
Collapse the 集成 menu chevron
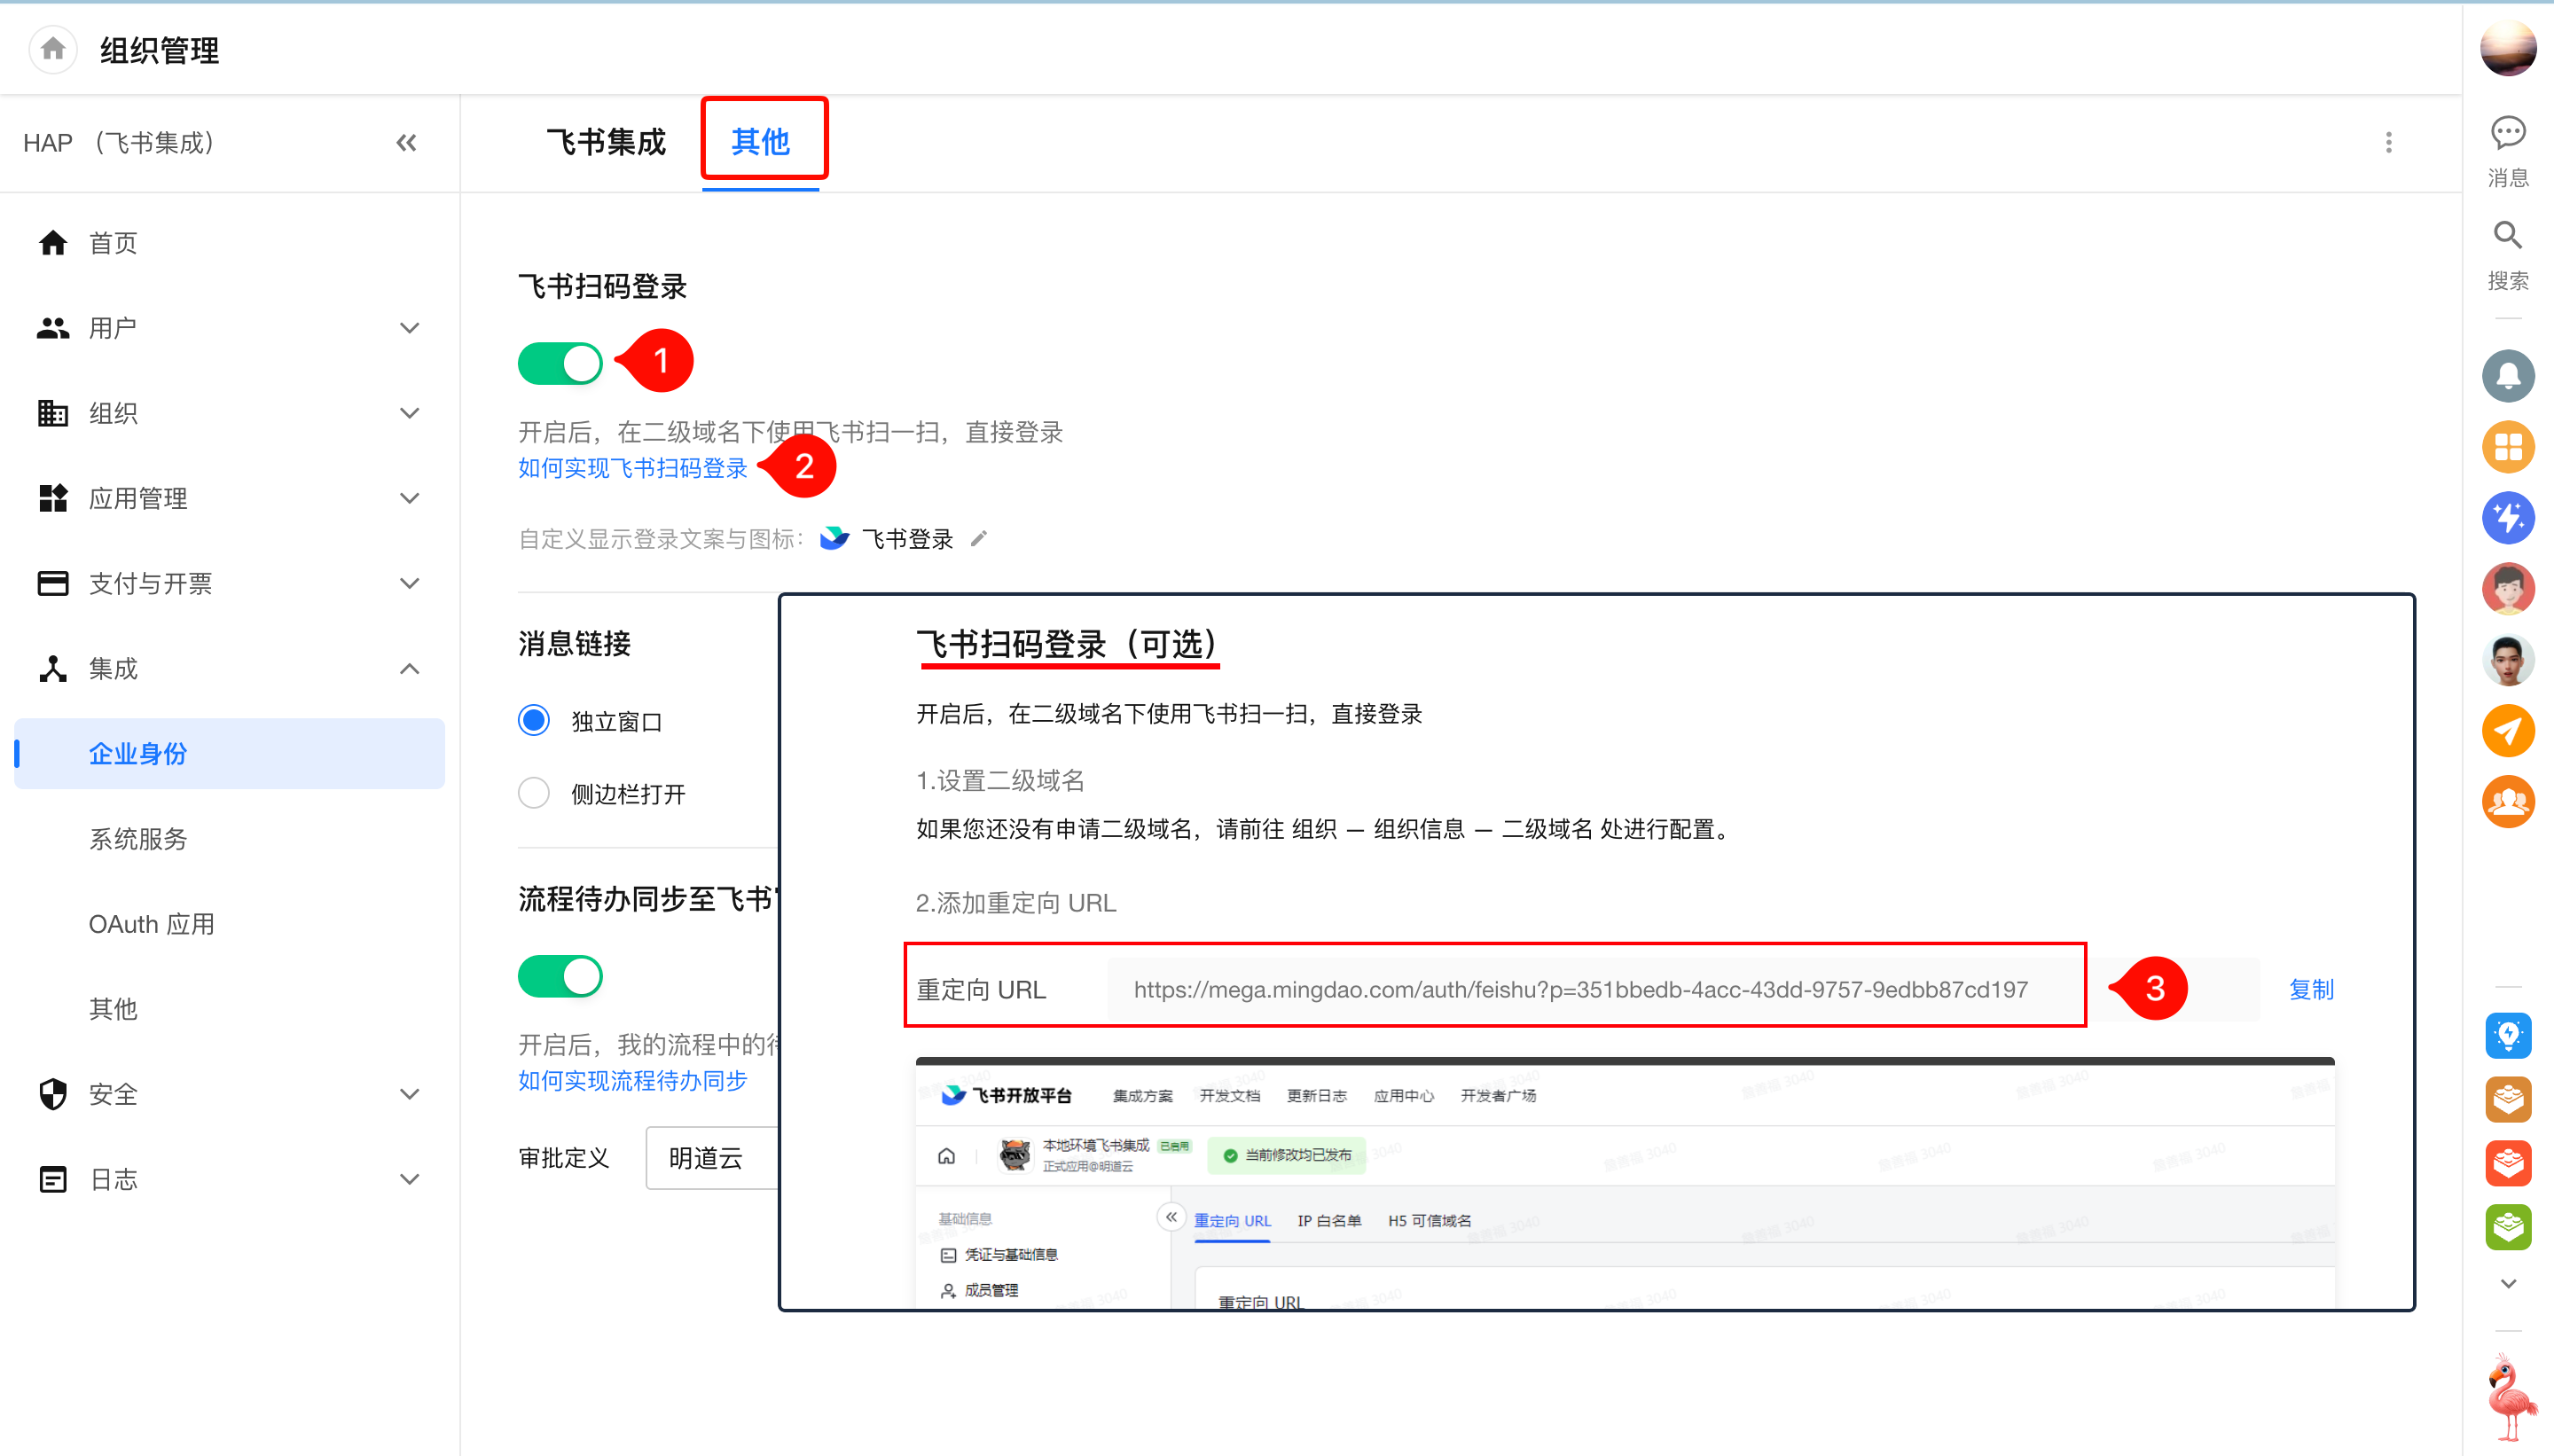point(409,668)
